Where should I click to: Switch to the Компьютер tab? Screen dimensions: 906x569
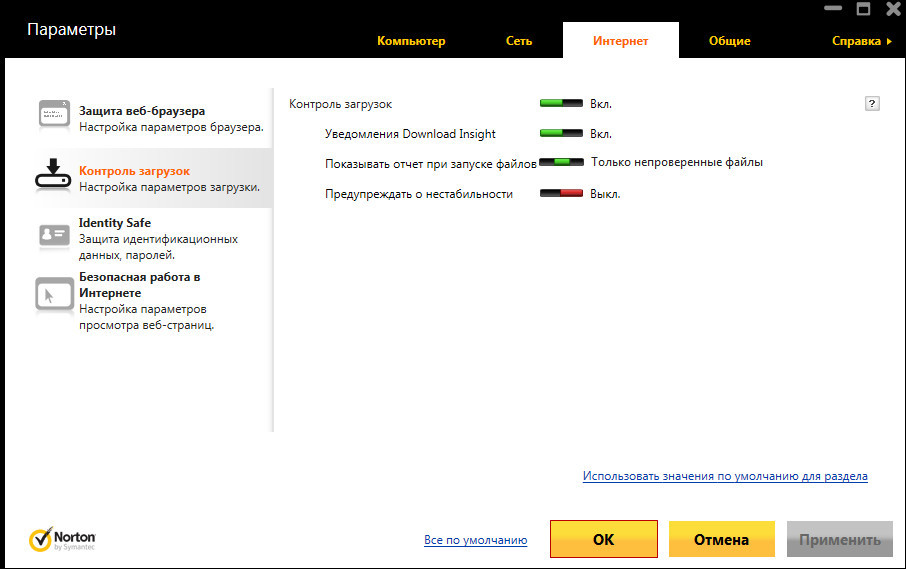pos(411,42)
